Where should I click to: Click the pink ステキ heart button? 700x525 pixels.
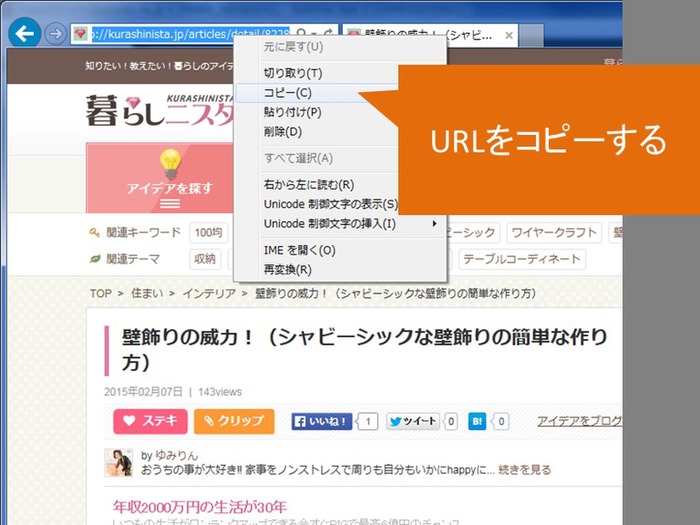pos(150,421)
